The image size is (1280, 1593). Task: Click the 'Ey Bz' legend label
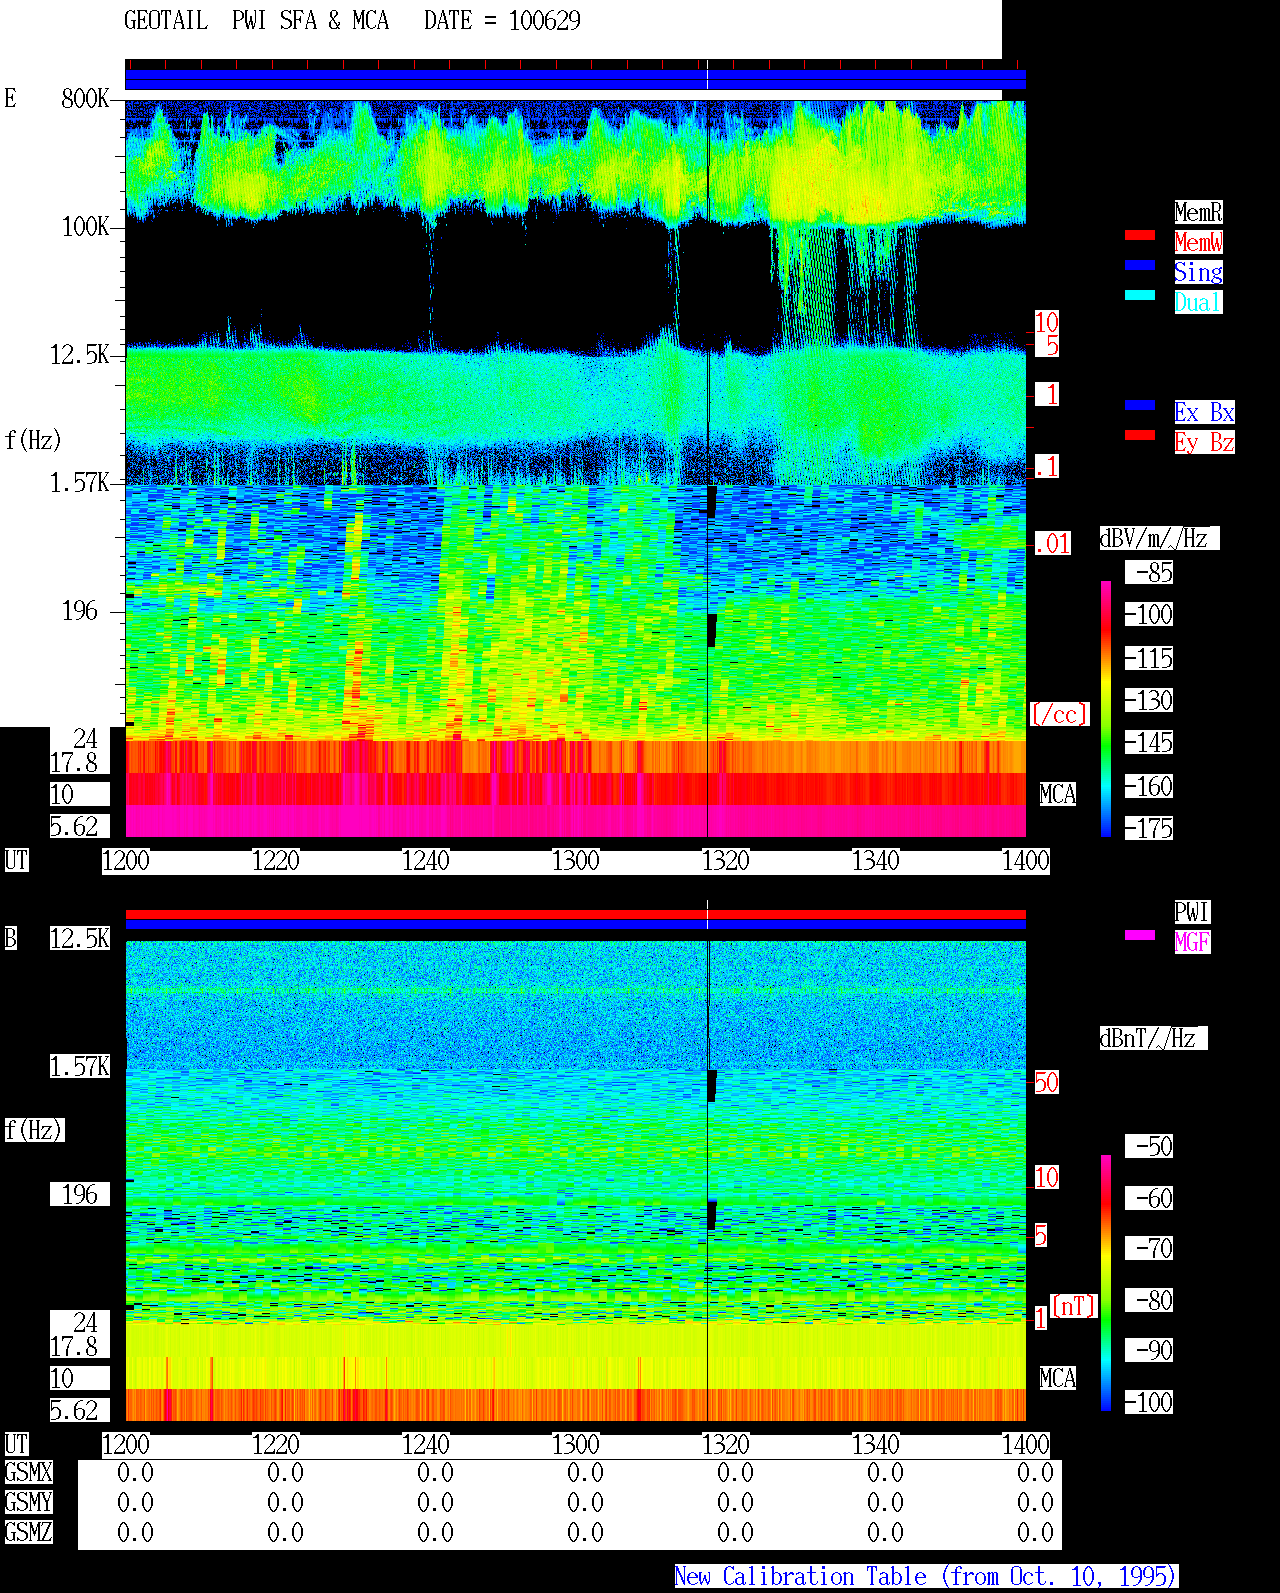(1204, 442)
